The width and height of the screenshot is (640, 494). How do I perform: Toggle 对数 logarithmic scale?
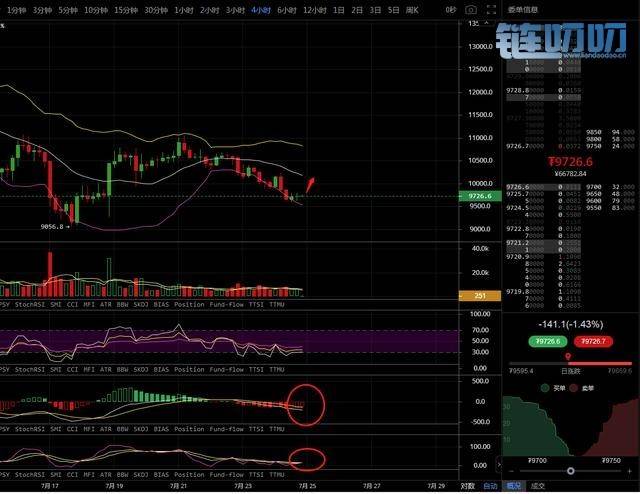[x=467, y=486]
